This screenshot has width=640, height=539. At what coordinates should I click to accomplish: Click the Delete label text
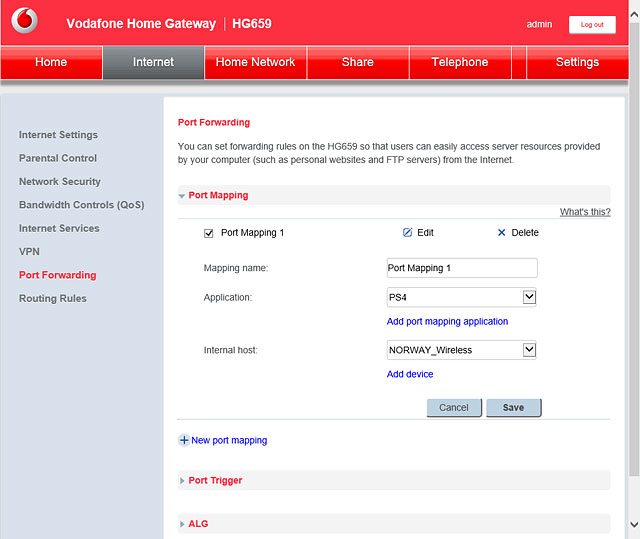point(525,233)
